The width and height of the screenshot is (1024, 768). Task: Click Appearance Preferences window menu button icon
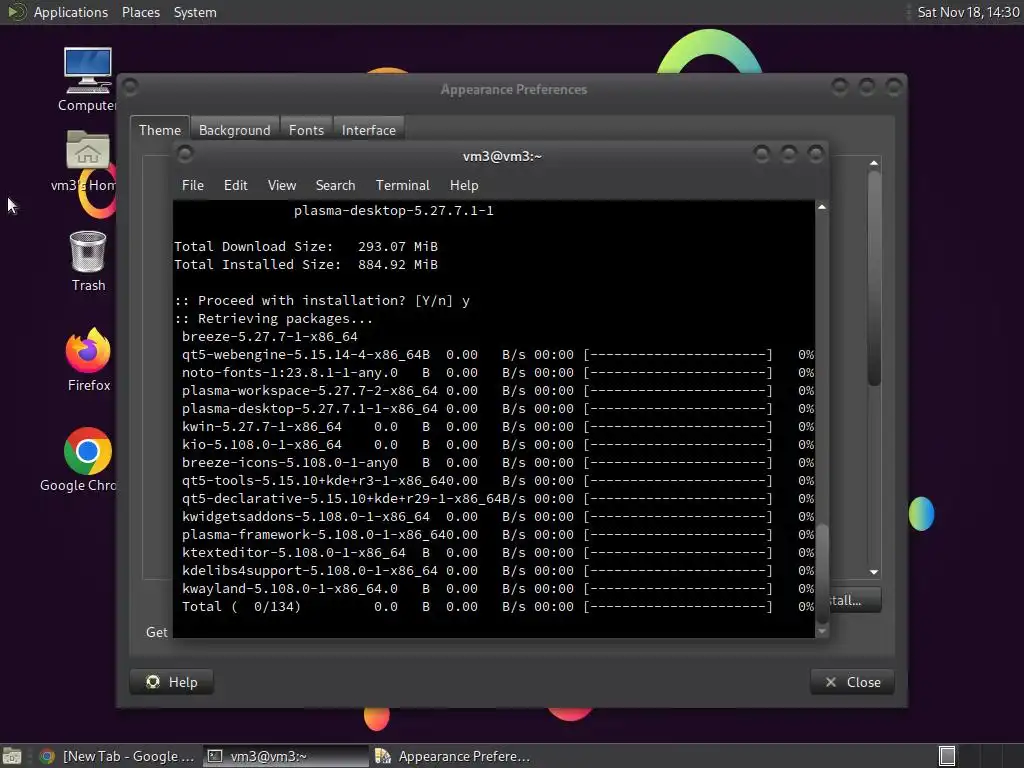pos(130,86)
